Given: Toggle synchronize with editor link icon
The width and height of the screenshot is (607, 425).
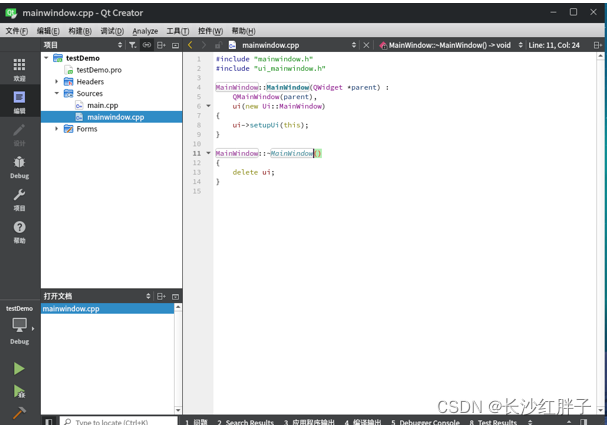Looking at the screenshot, I should pos(147,45).
